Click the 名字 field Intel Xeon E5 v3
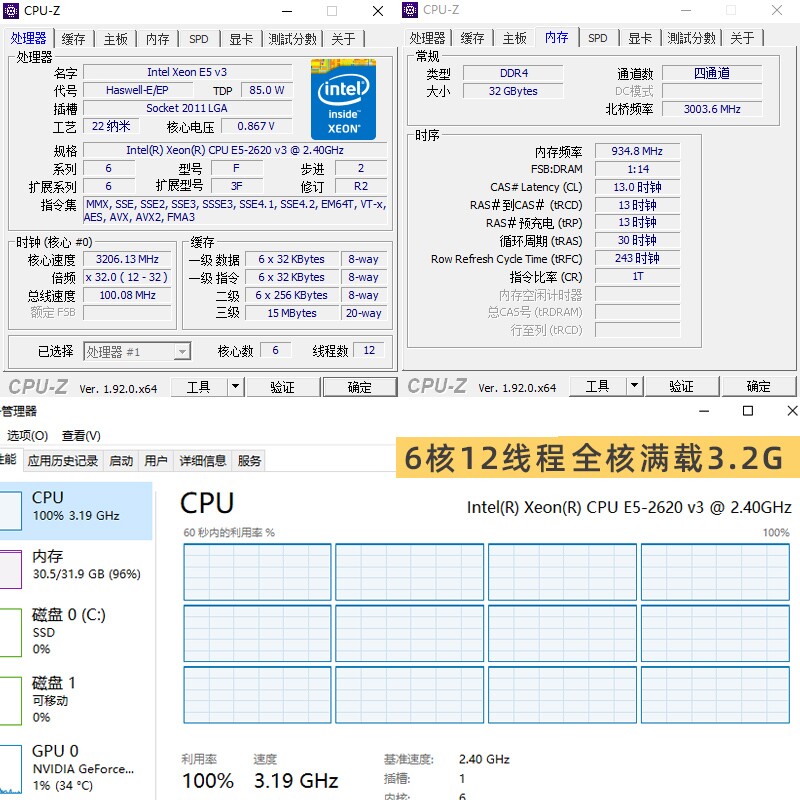The height and width of the screenshot is (800, 800). [x=187, y=72]
